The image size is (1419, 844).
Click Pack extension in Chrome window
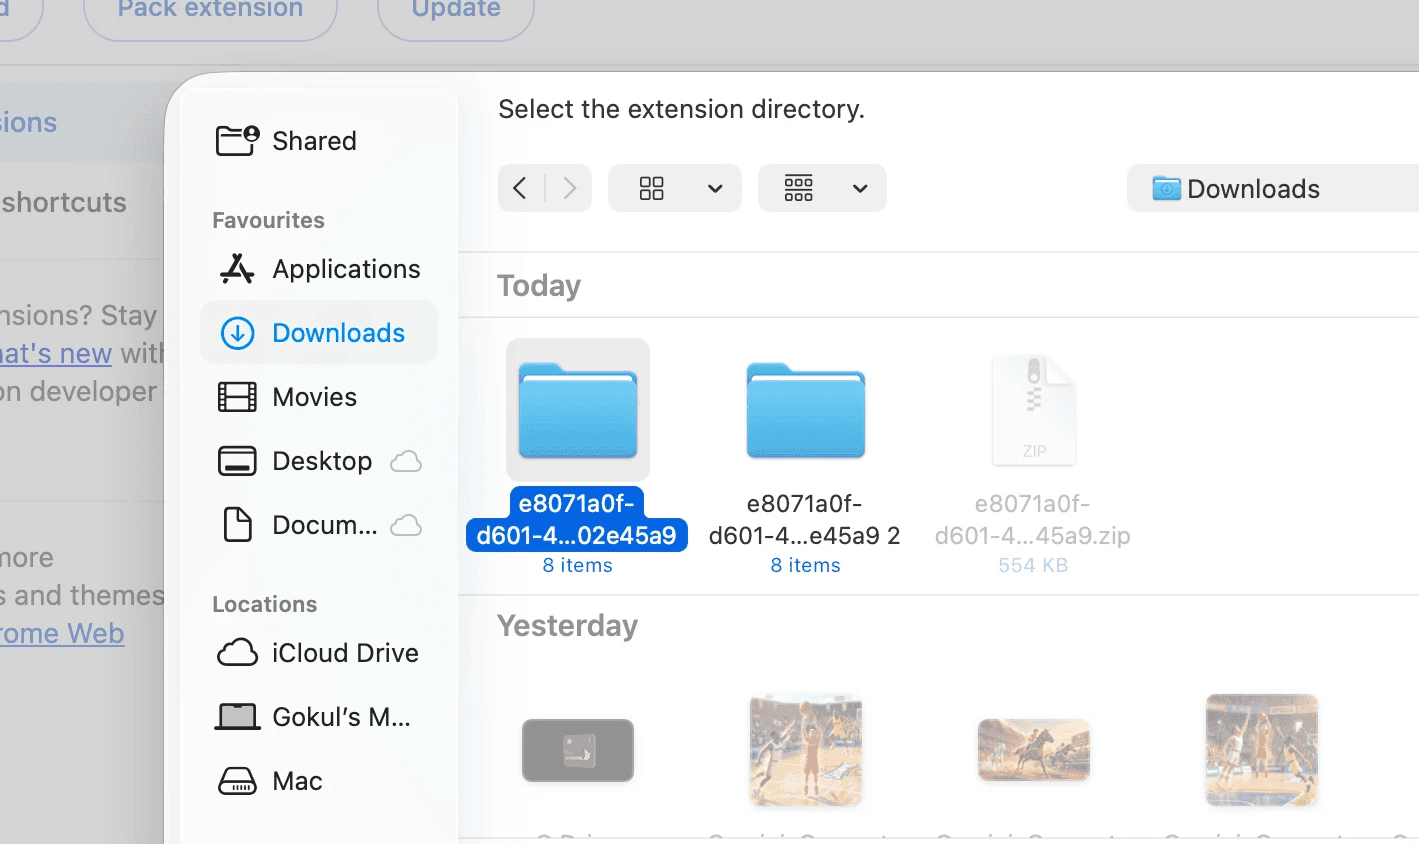[210, 10]
